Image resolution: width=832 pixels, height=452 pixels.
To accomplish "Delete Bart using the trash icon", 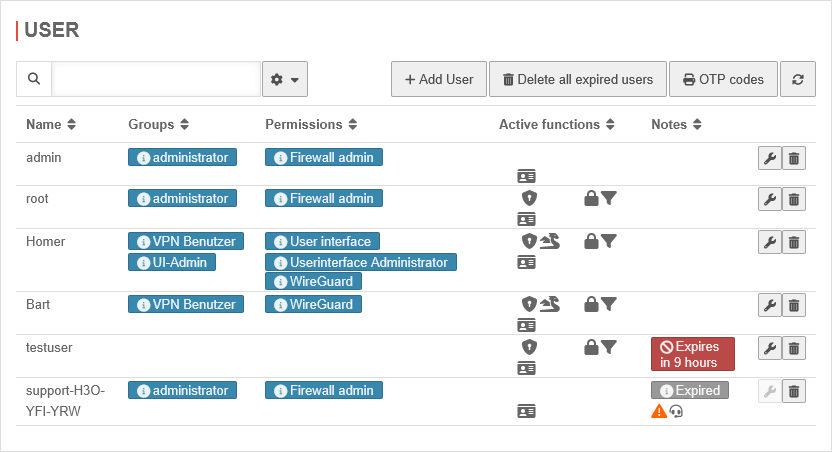I will click(794, 305).
